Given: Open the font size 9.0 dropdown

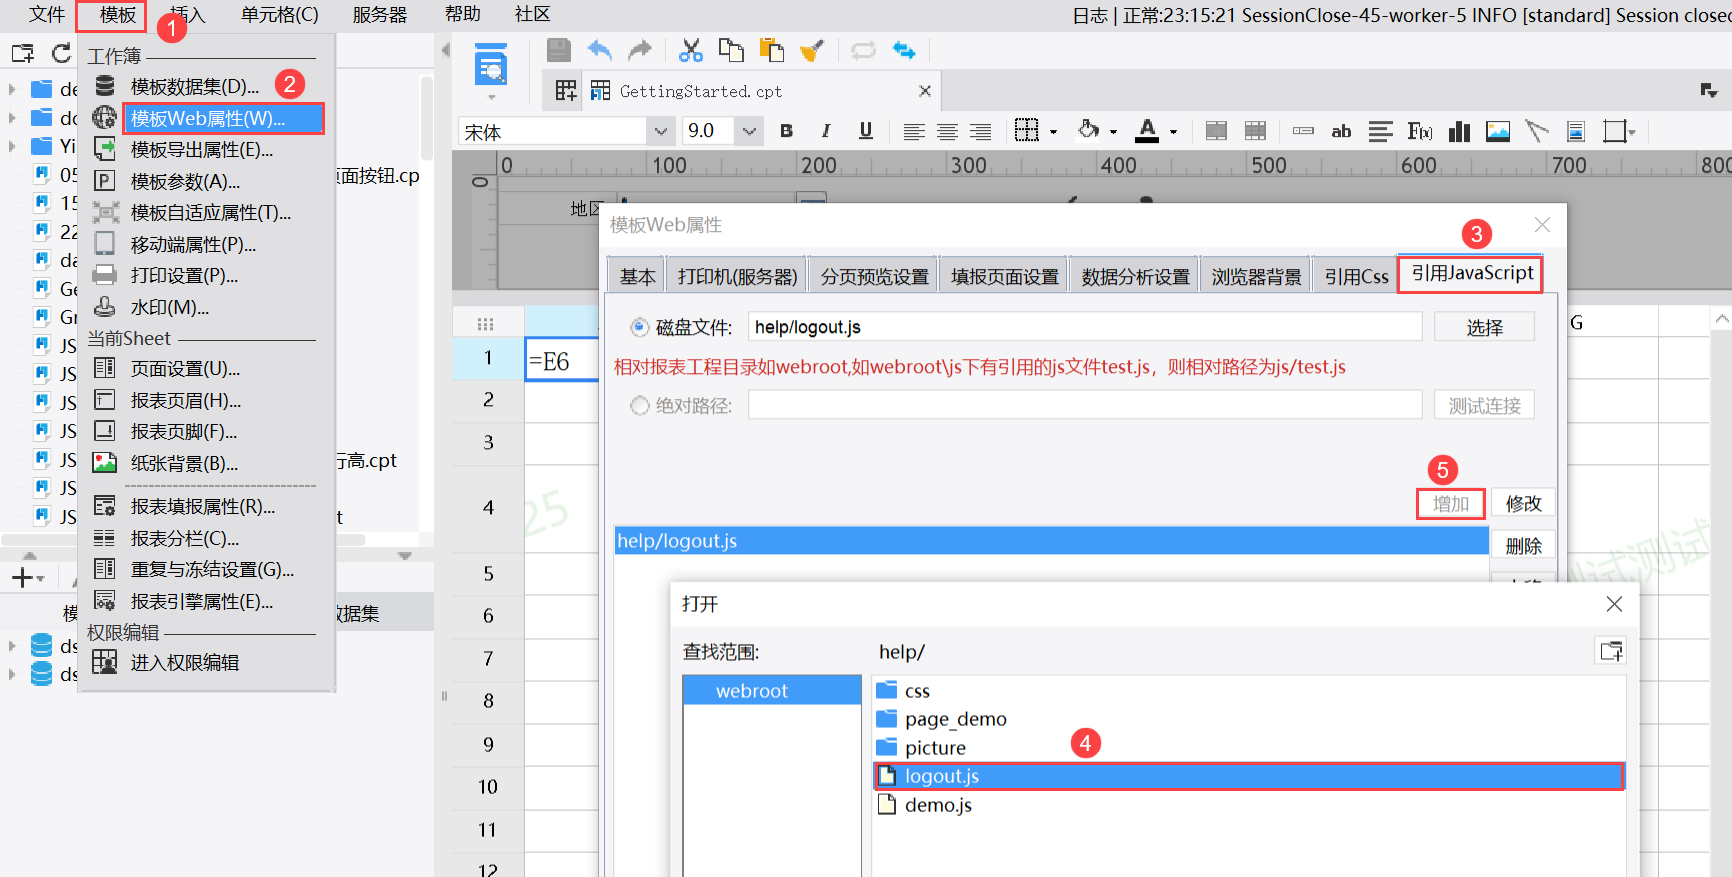Looking at the screenshot, I should pyautogui.click(x=749, y=131).
